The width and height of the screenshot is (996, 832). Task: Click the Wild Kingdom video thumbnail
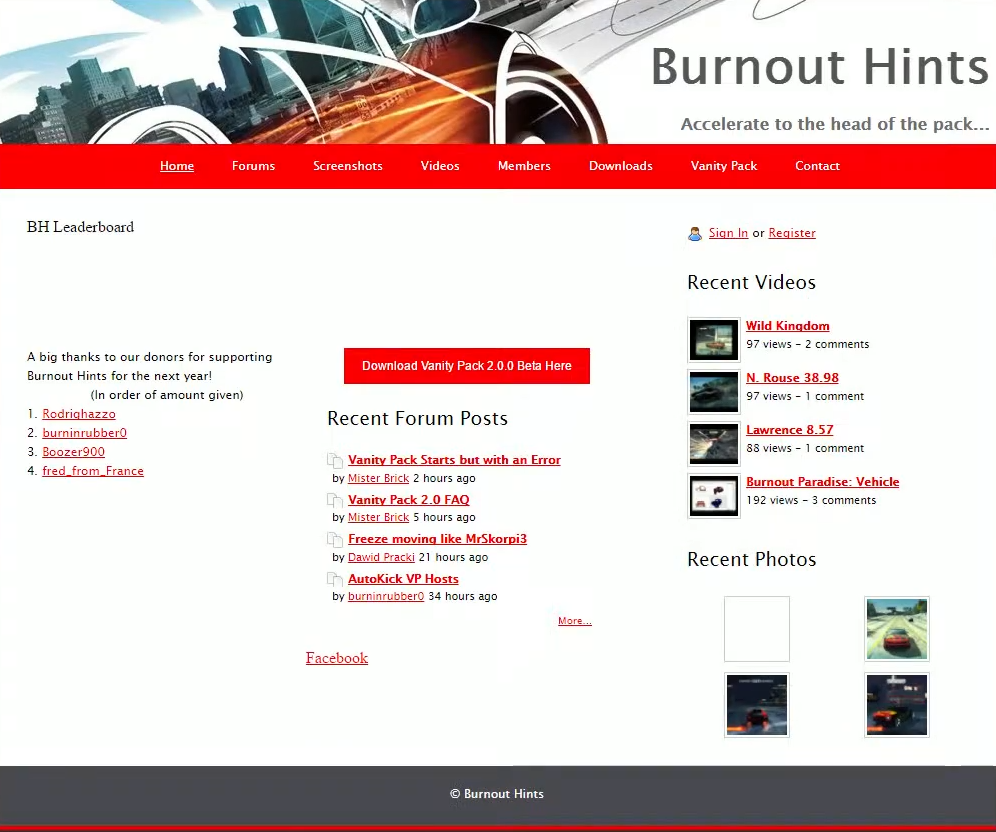pos(714,340)
